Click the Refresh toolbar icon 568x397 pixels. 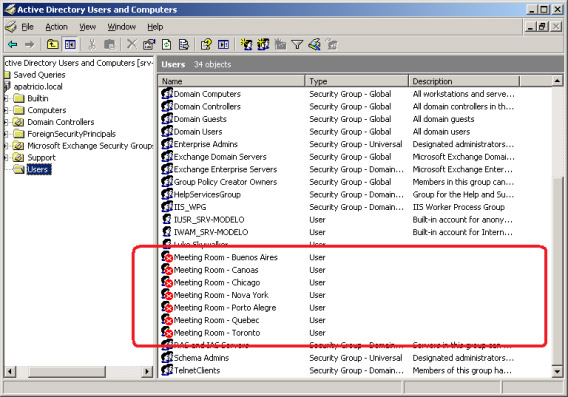coord(166,45)
